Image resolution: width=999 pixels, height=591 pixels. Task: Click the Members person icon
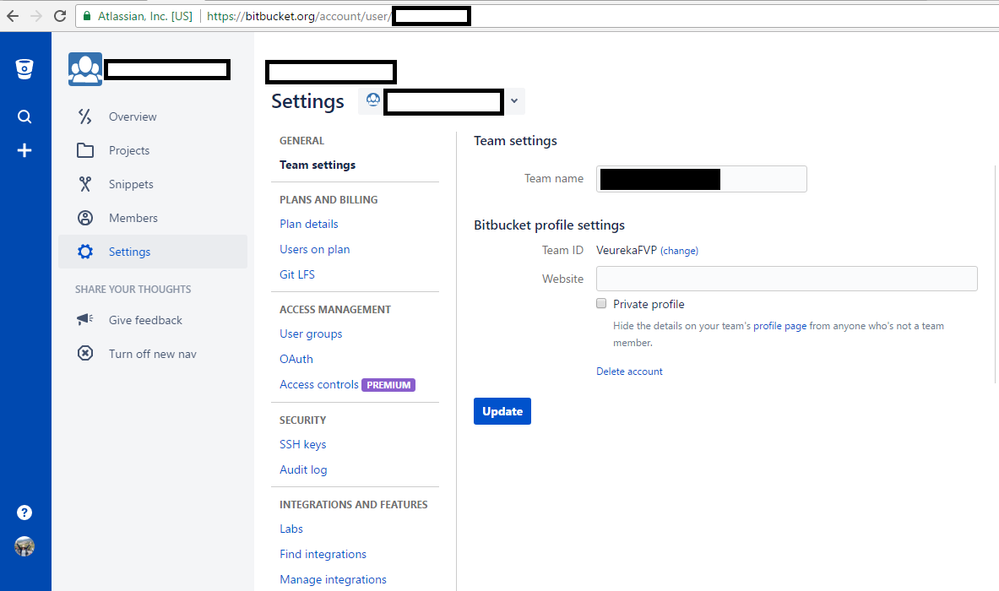(85, 218)
